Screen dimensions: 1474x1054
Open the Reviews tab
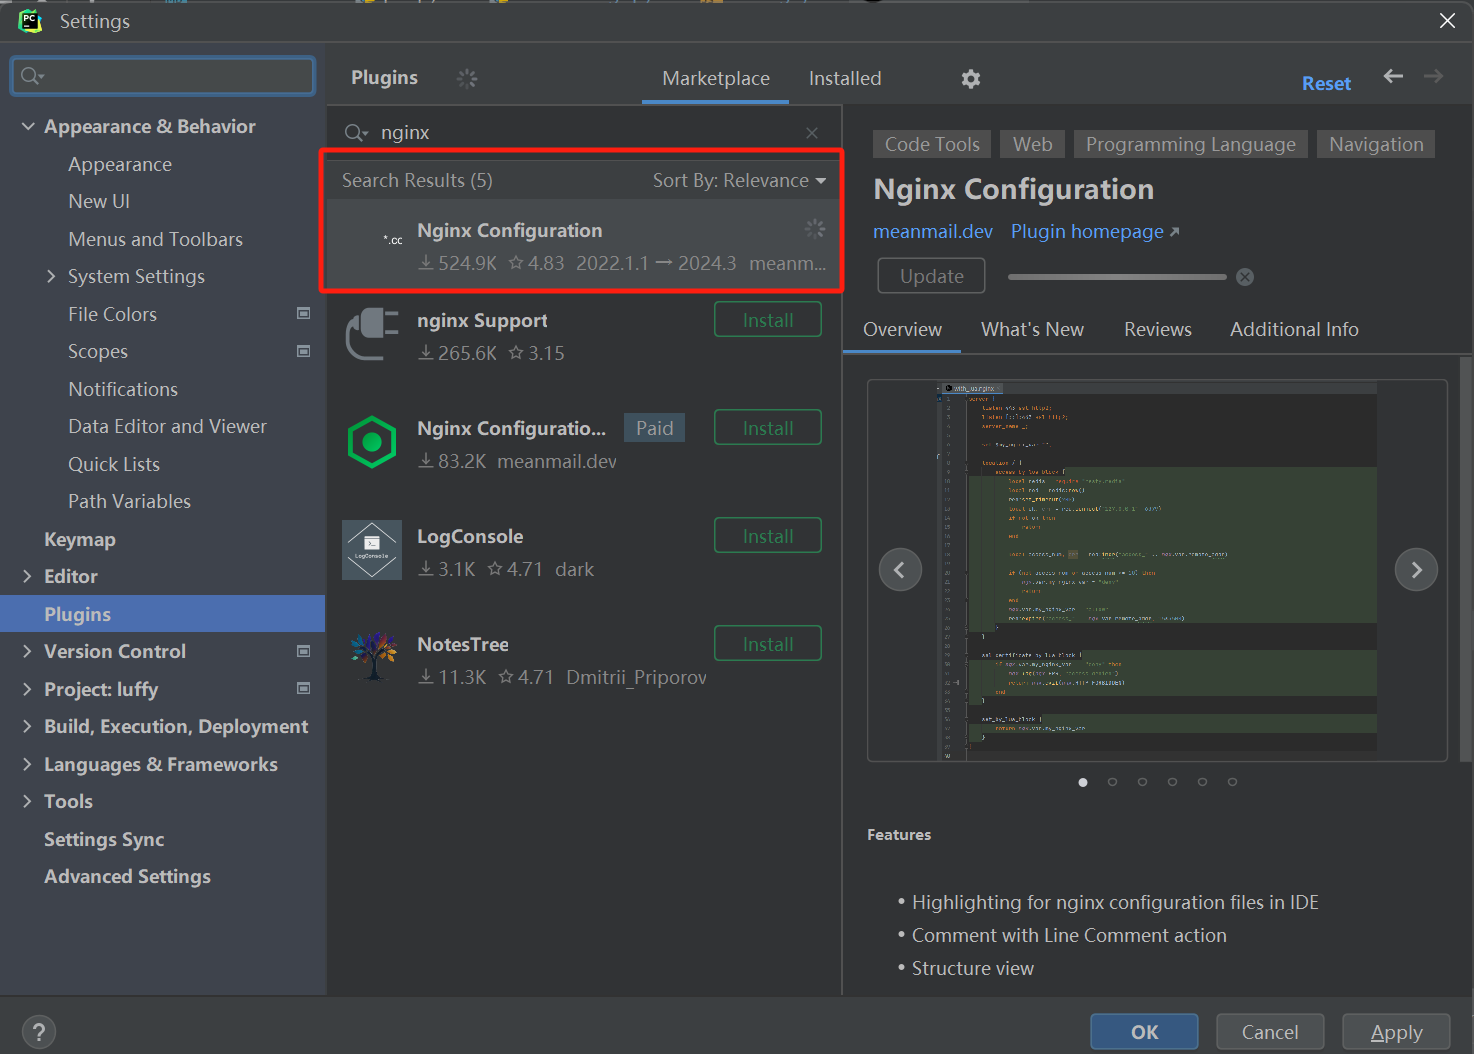pyautogui.click(x=1158, y=329)
